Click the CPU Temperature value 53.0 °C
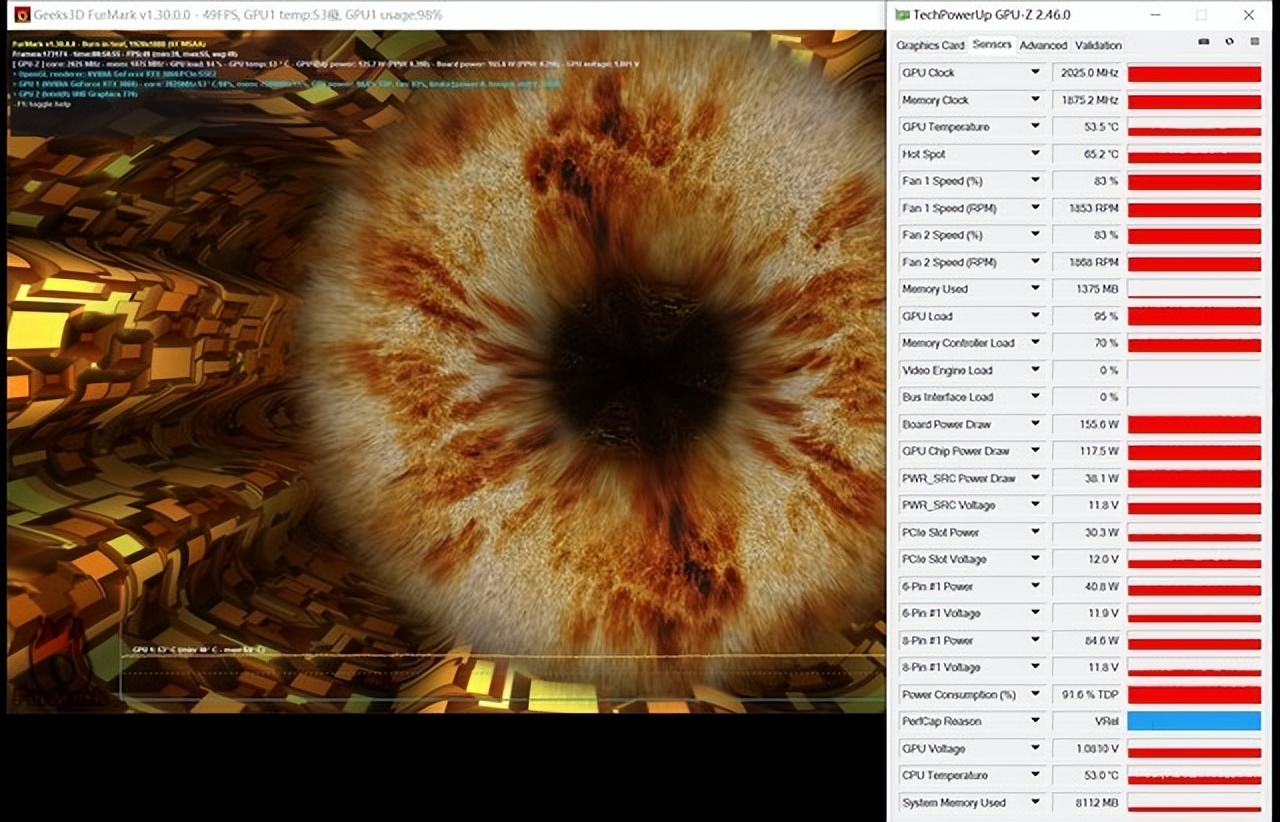1280x822 pixels. coord(1087,775)
